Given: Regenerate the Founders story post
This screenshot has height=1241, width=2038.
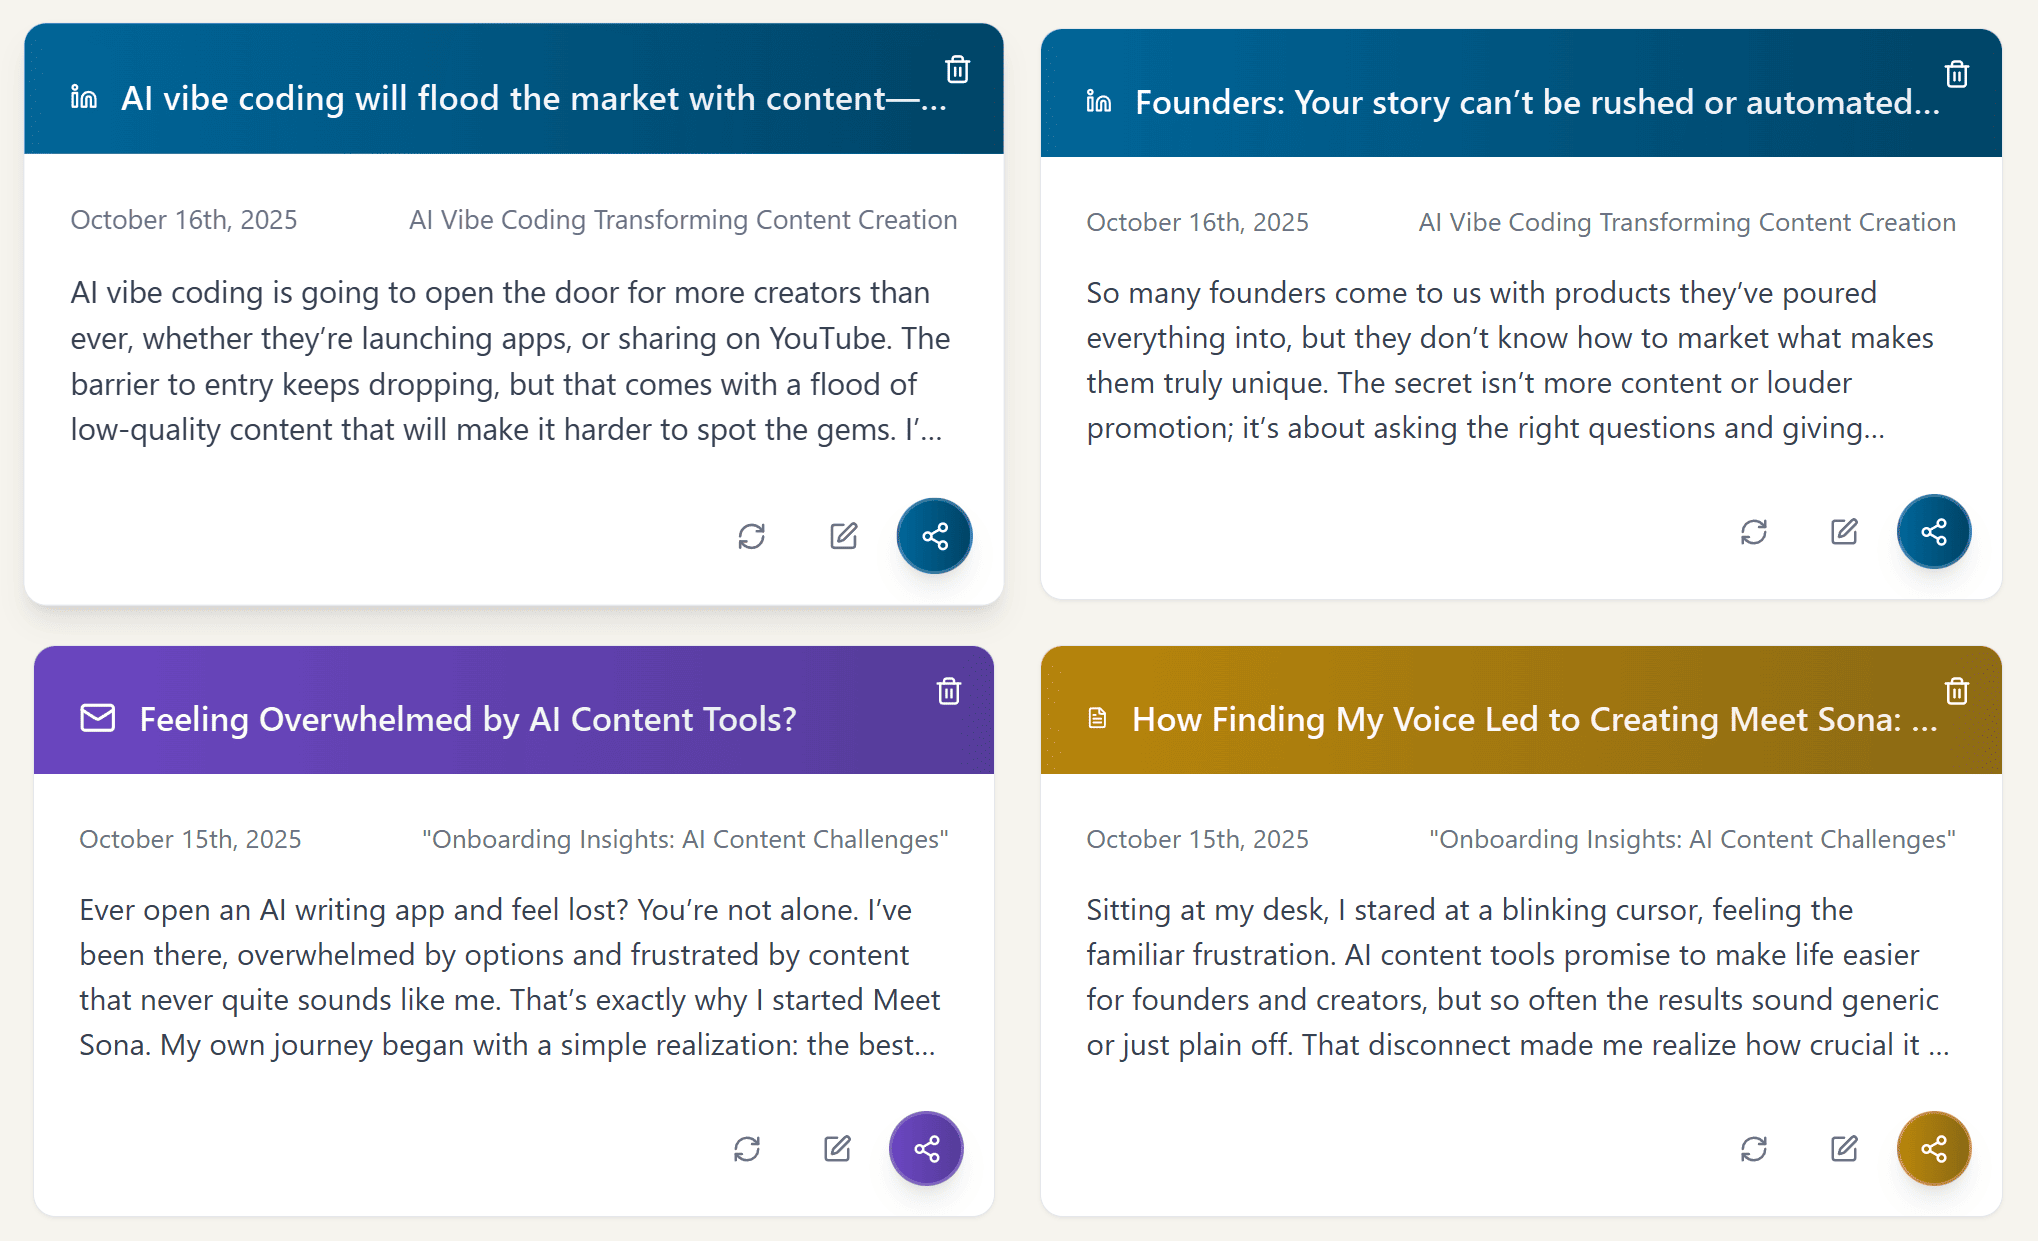Looking at the screenshot, I should point(1753,531).
